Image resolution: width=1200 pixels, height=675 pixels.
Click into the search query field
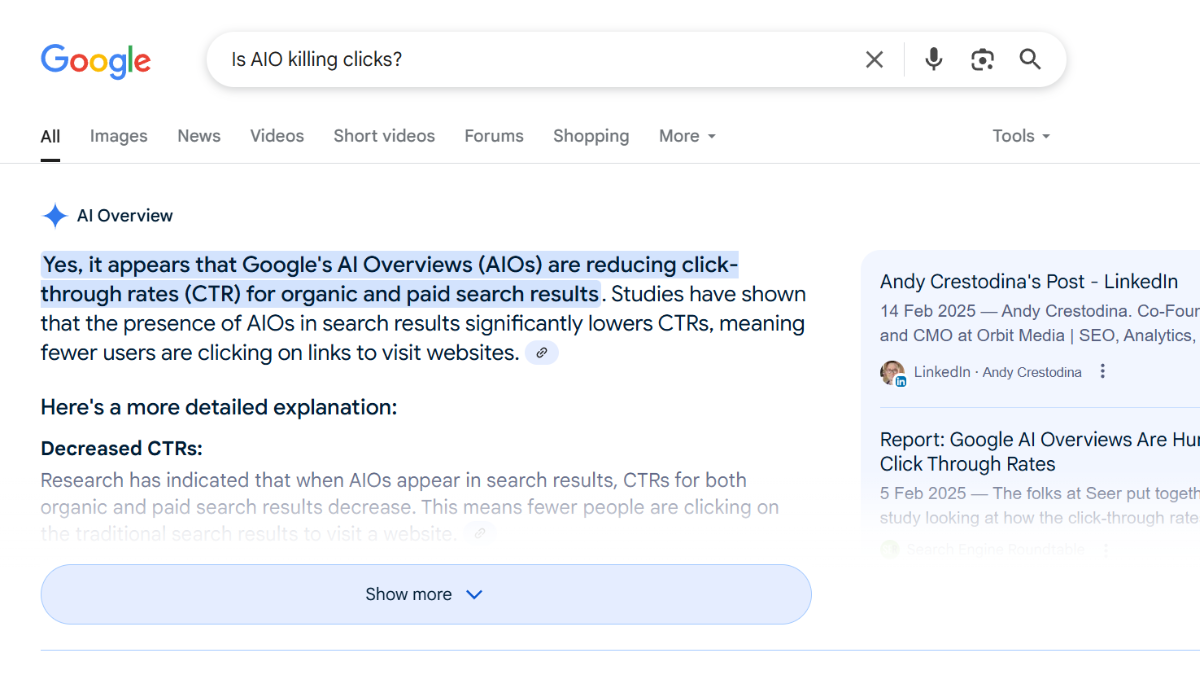click(530, 60)
